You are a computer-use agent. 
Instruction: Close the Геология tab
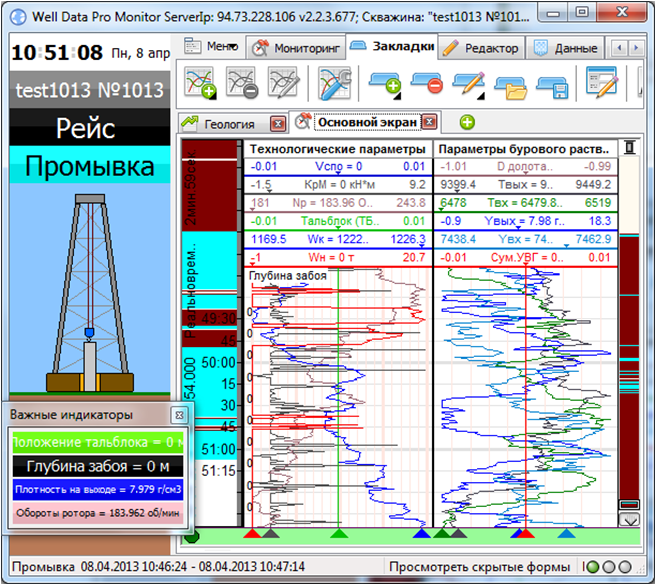tap(278, 124)
